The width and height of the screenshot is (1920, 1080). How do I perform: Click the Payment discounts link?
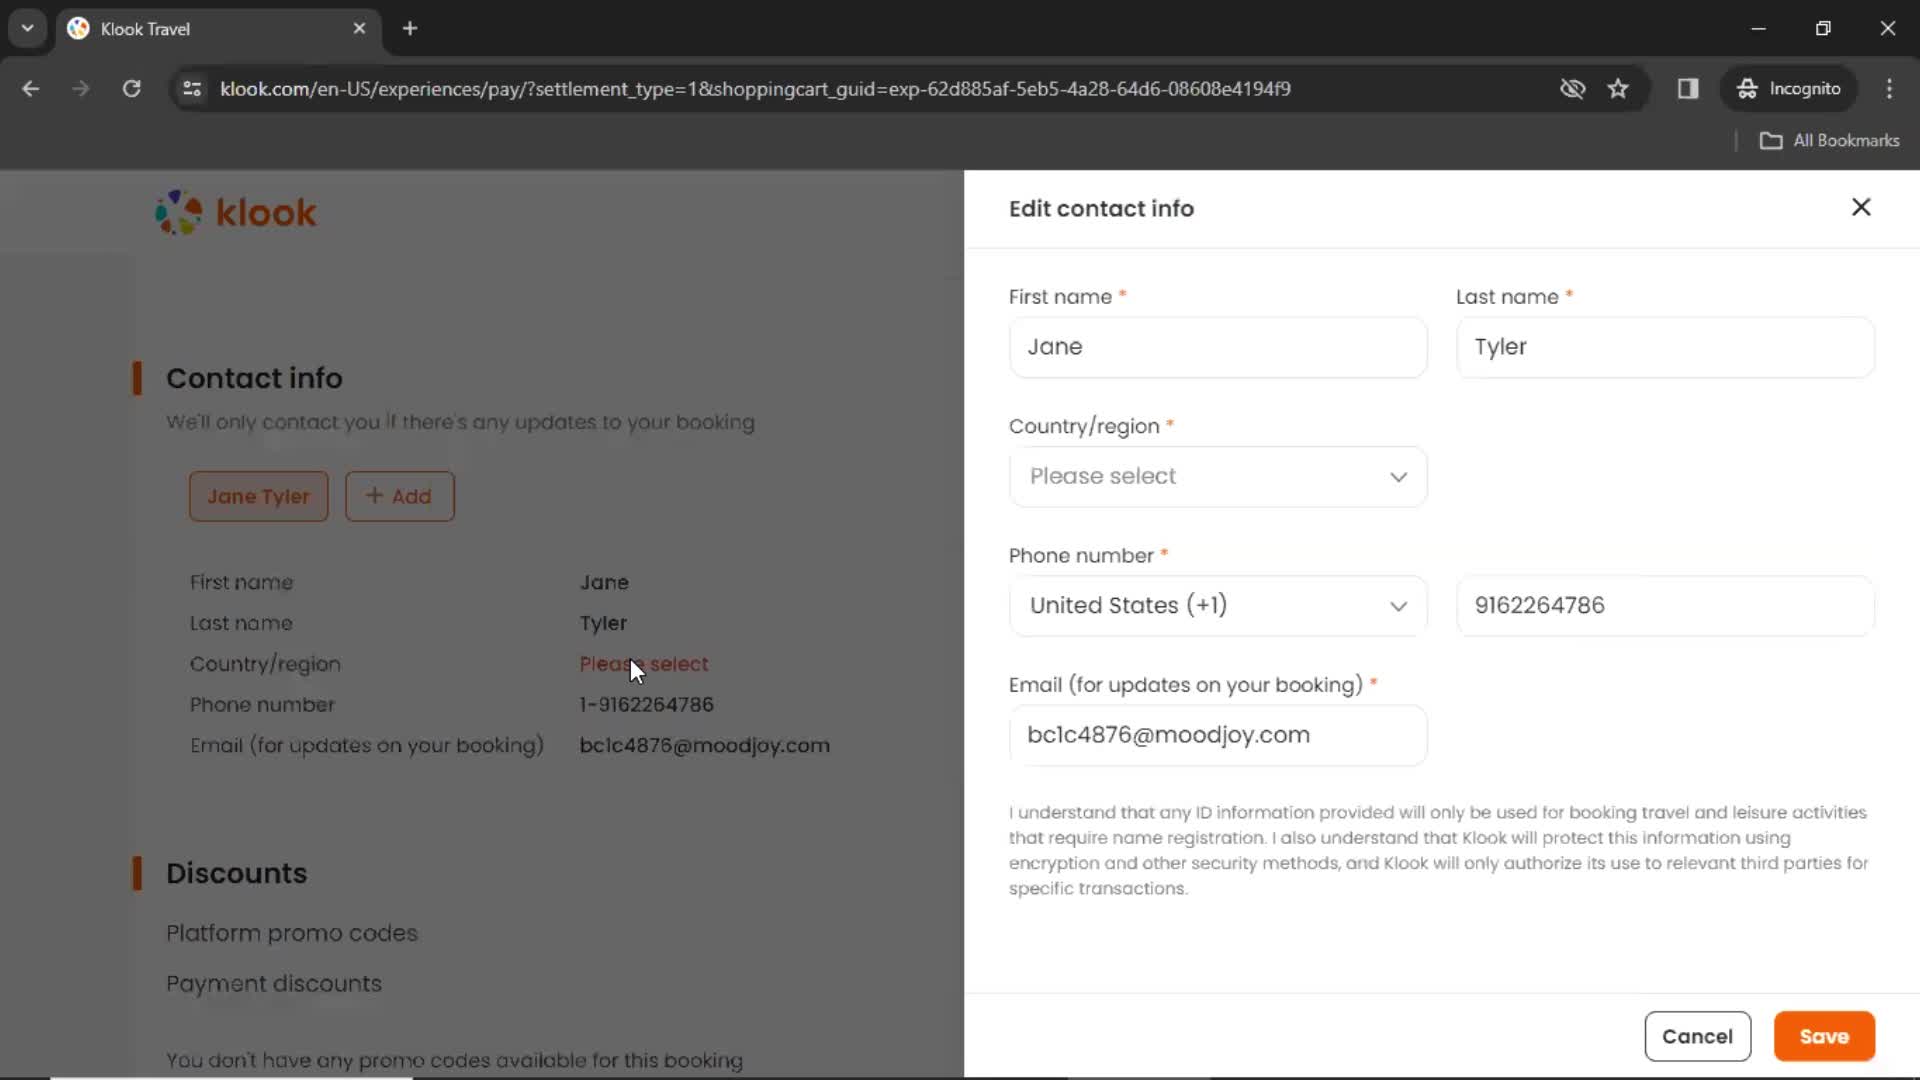[273, 984]
